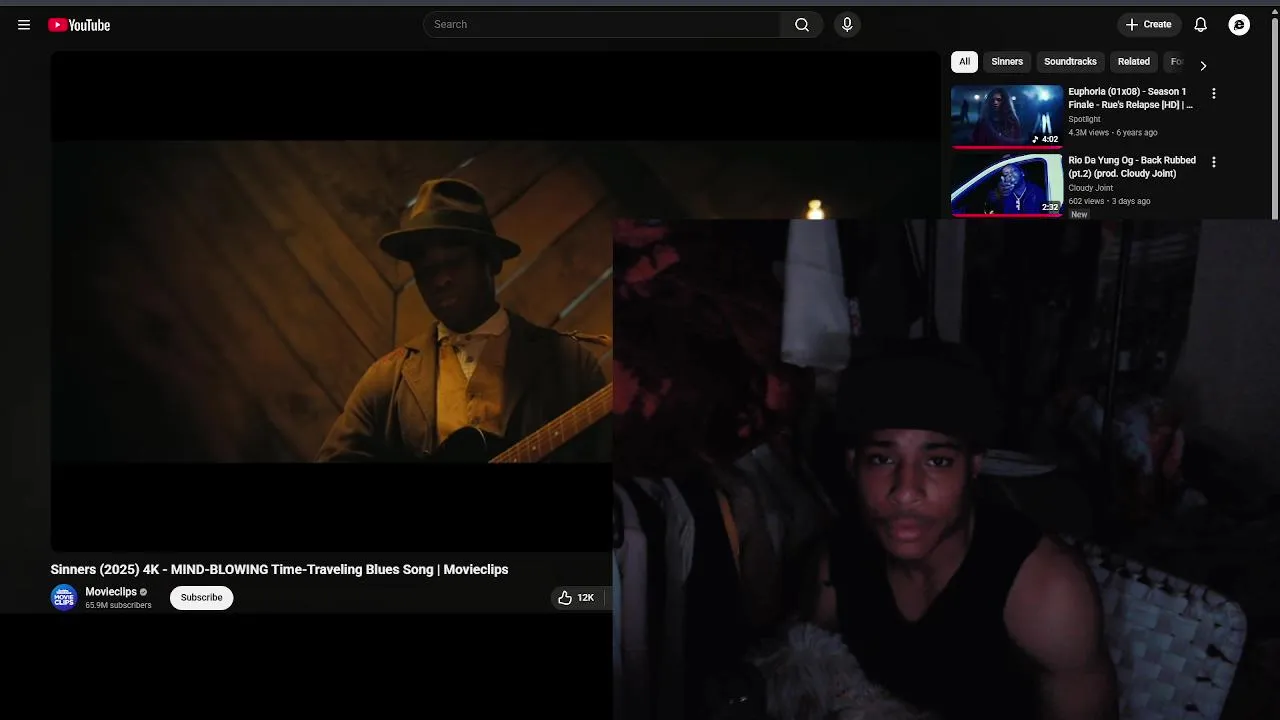The image size is (1280, 720).
Task: Open the YouTube hamburger guide menu
Action: pos(24,25)
